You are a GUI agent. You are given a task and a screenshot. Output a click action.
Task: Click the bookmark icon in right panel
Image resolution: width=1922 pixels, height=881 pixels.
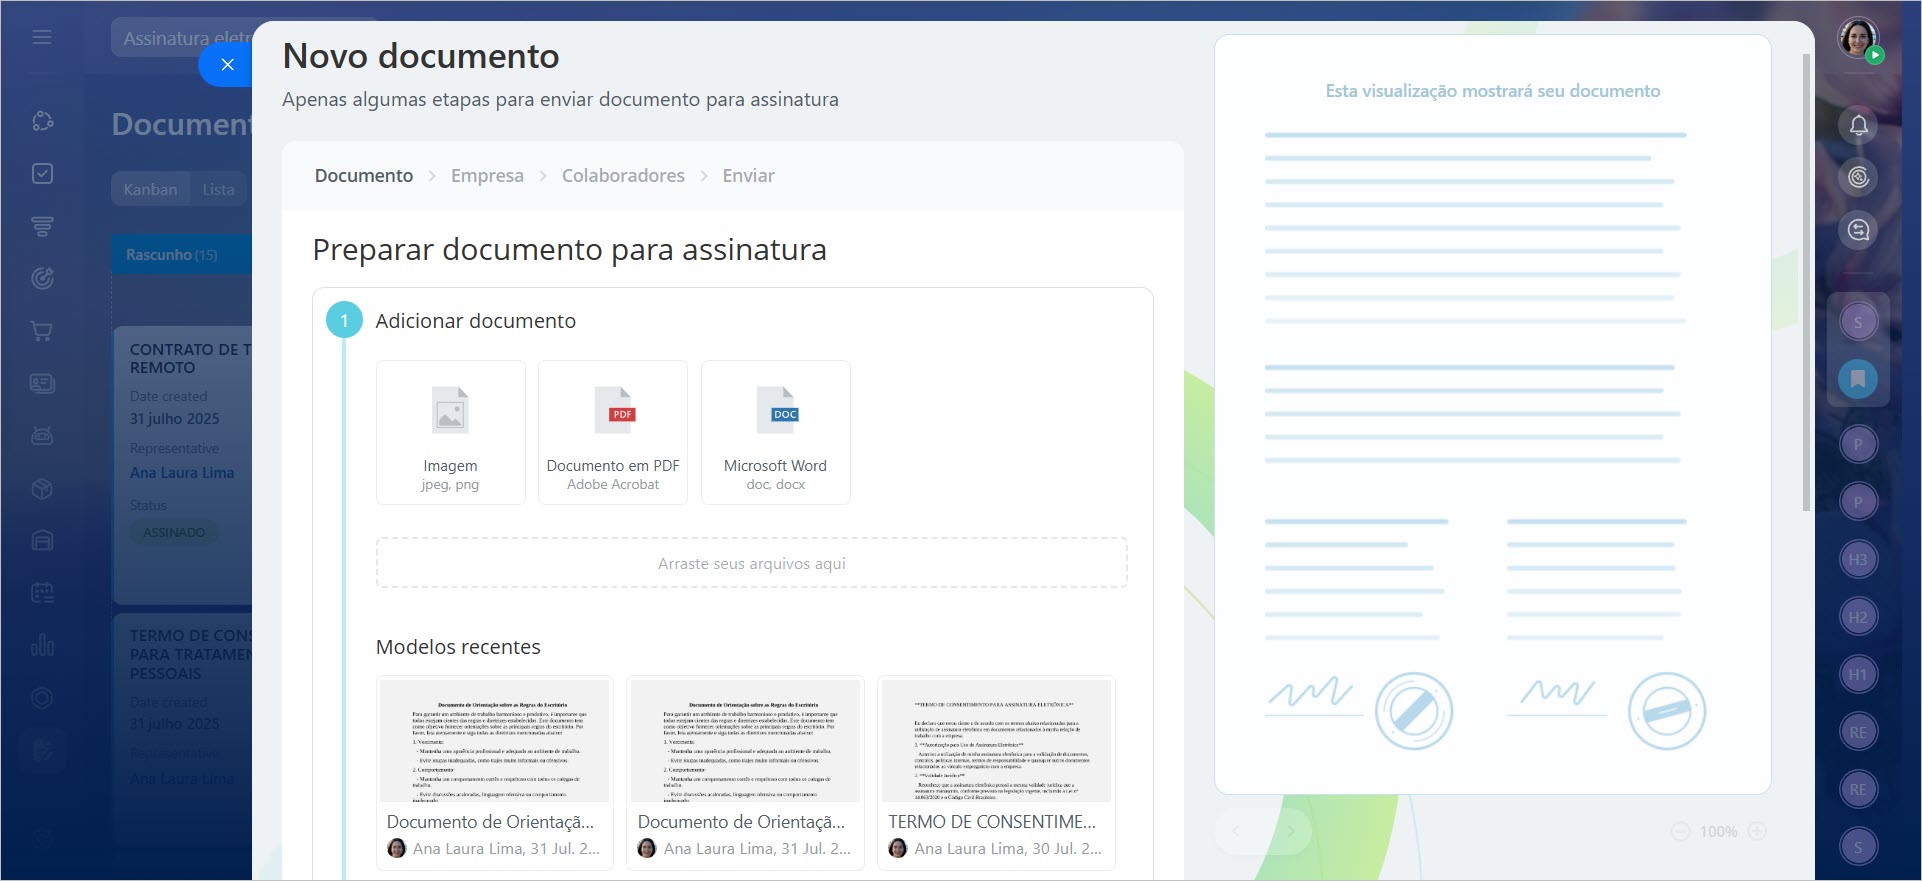click(1857, 379)
